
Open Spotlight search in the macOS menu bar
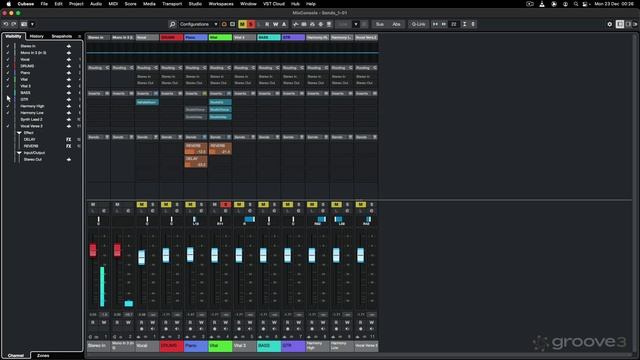[576, 4]
